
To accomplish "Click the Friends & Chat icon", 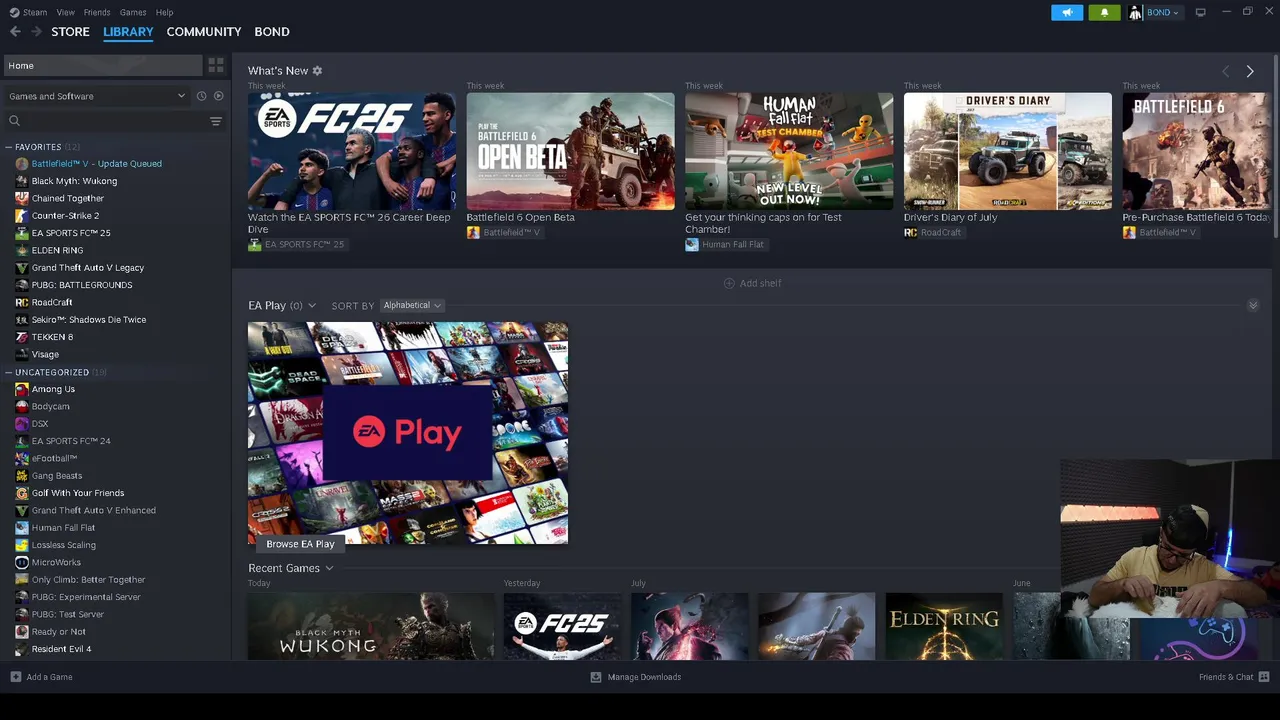I will coord(1264,677).
